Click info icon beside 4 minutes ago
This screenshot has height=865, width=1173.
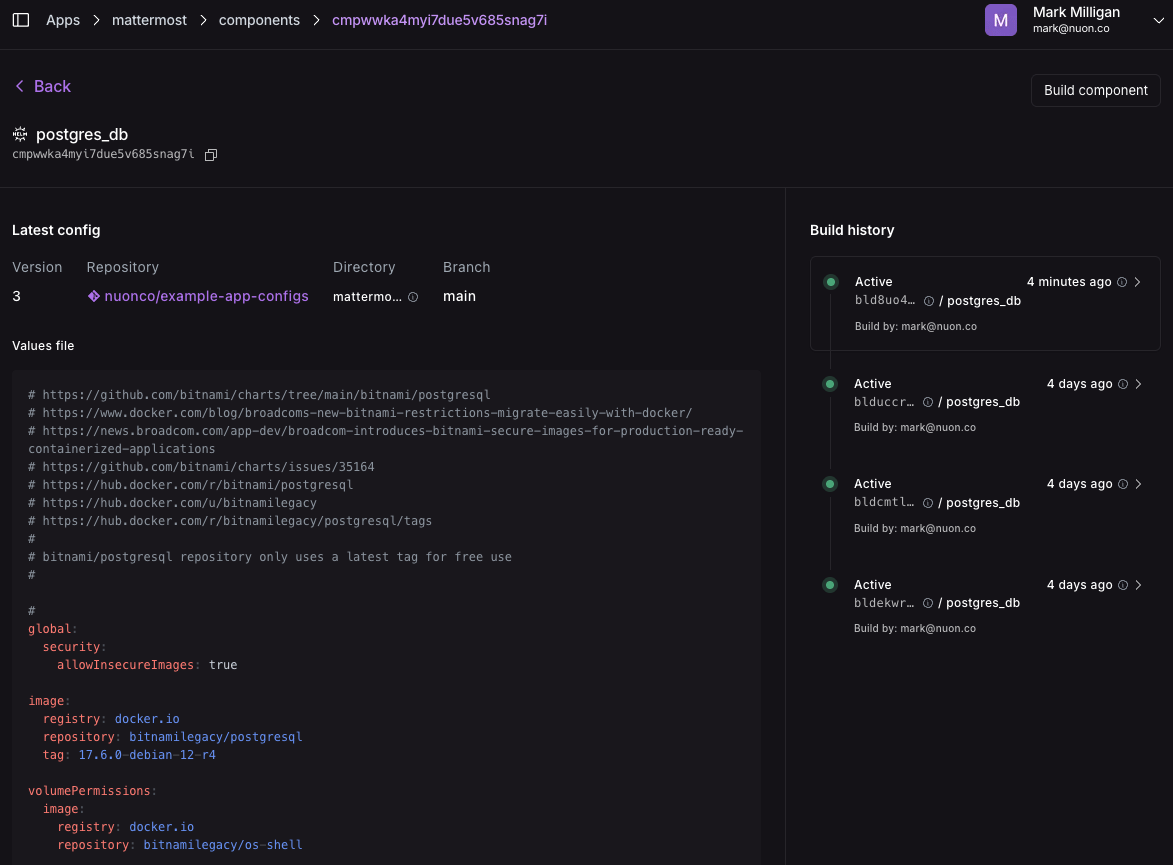[x=1122, y=282]
